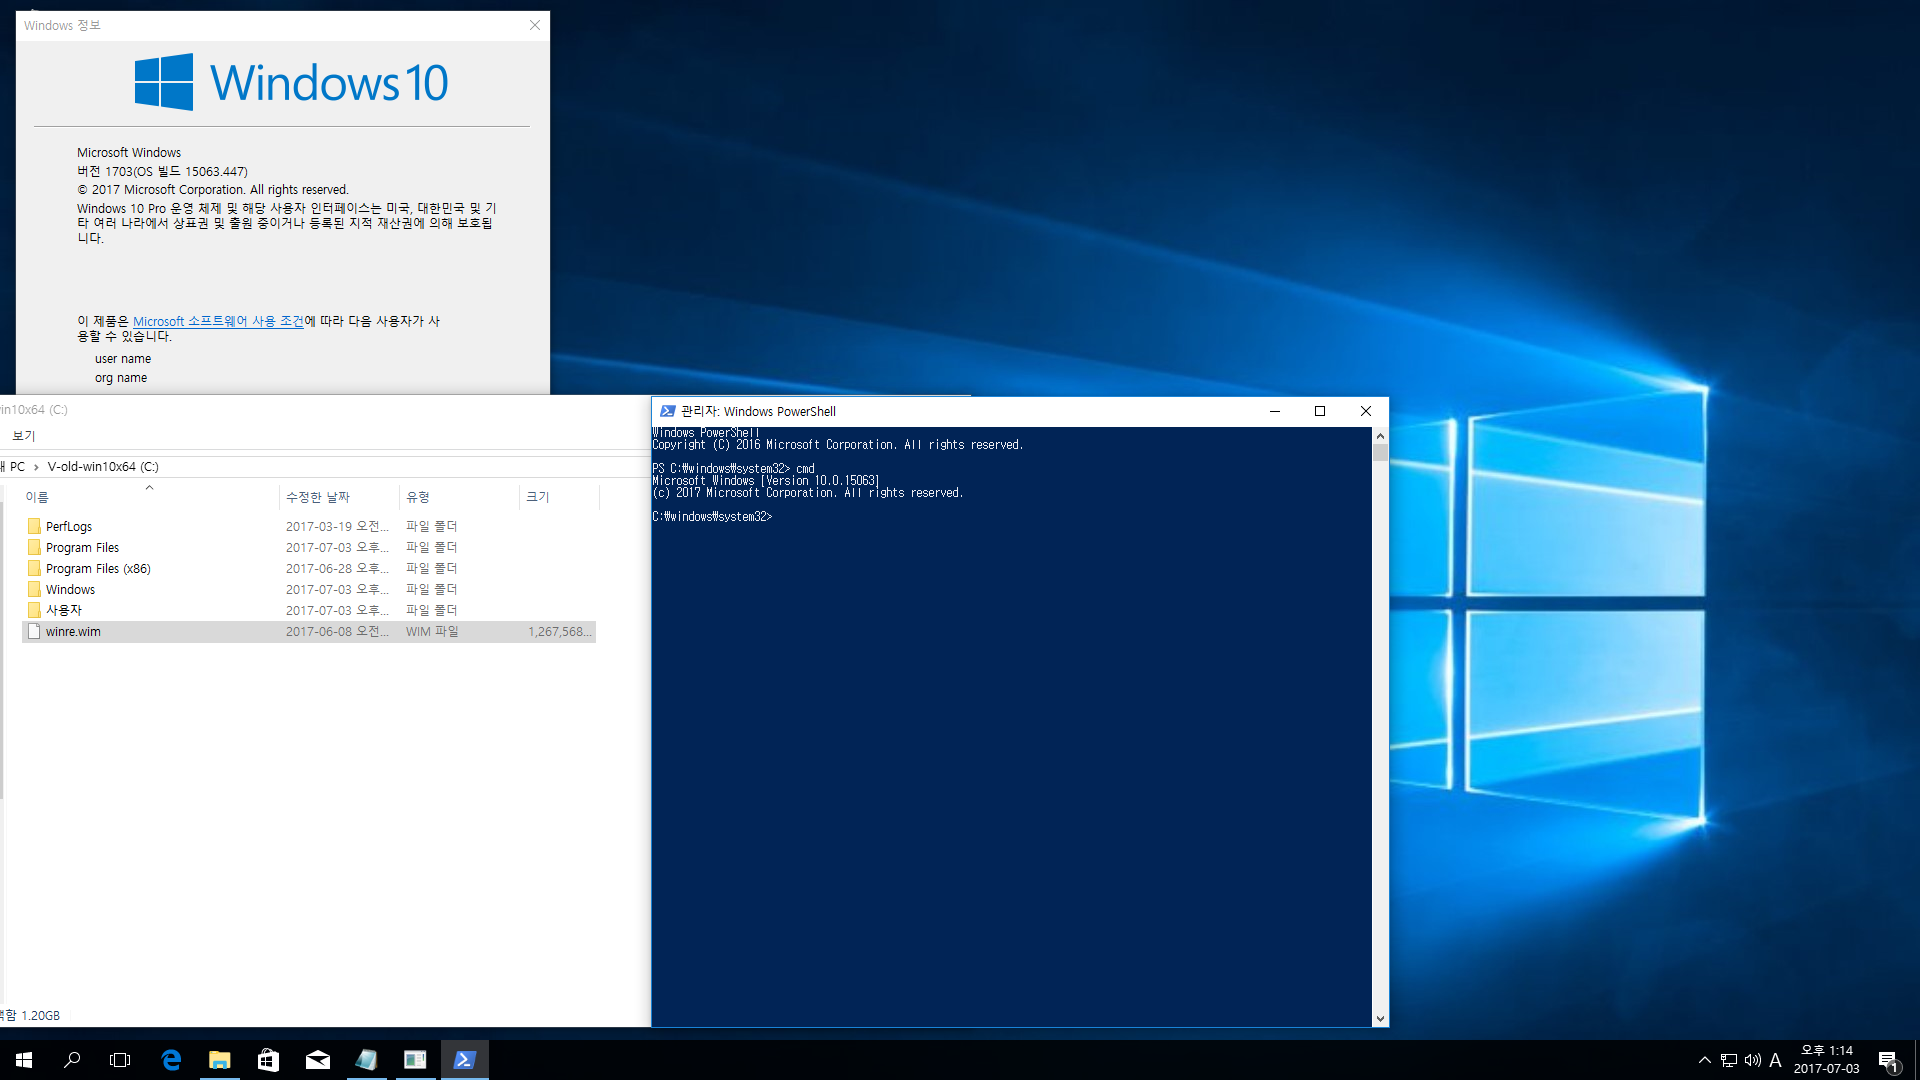
Task: Click the PowerShell scrollbar thumb
Action: coord(1380,453)
